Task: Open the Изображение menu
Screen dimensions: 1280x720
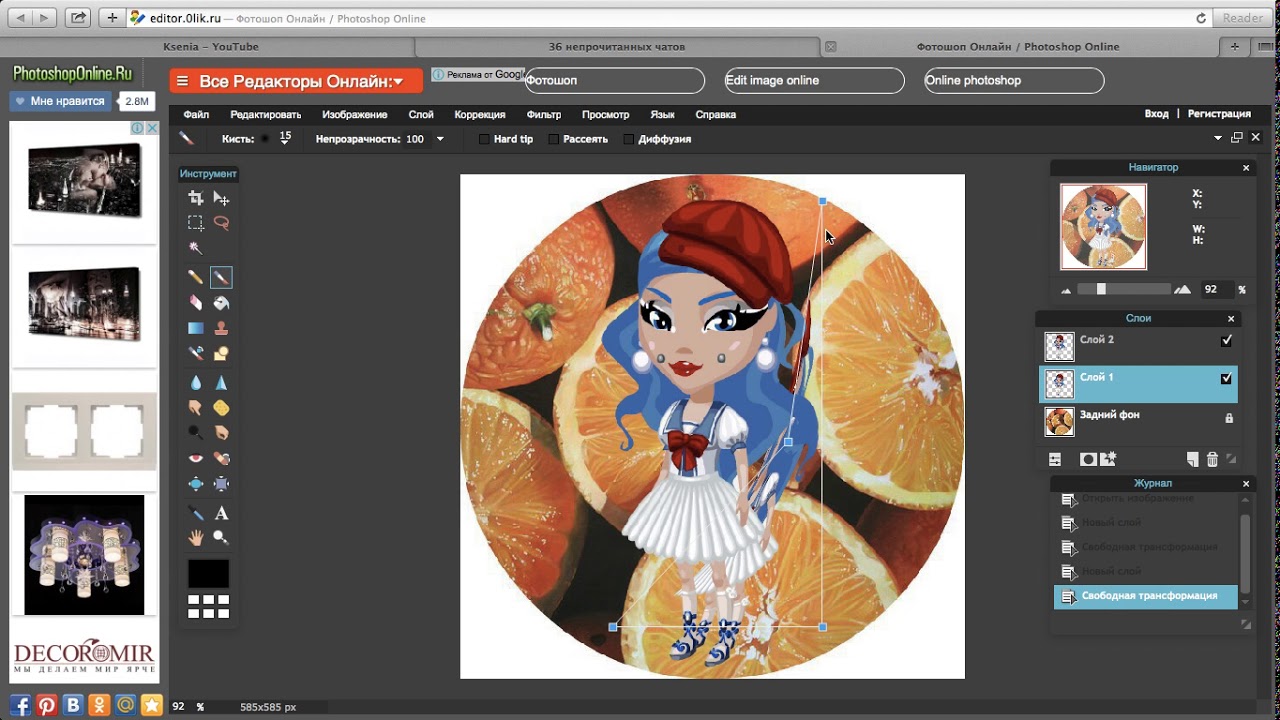Action: click(354, 115)
